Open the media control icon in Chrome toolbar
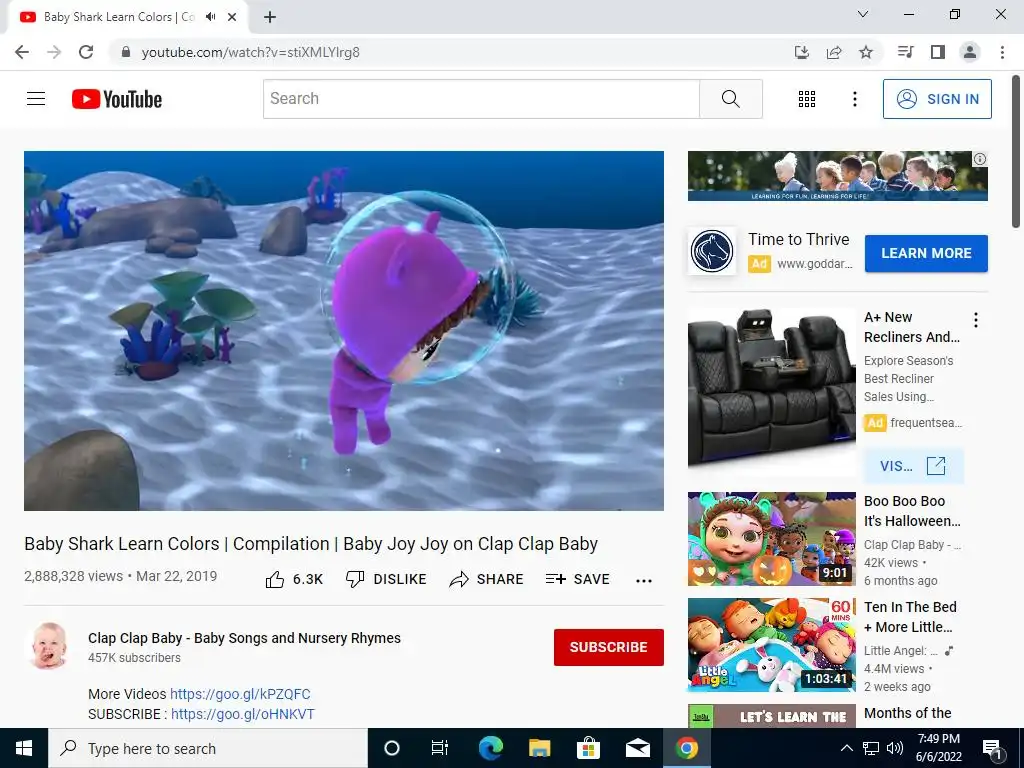Viewport: 1024px width, 768px height. pos(905,52)
